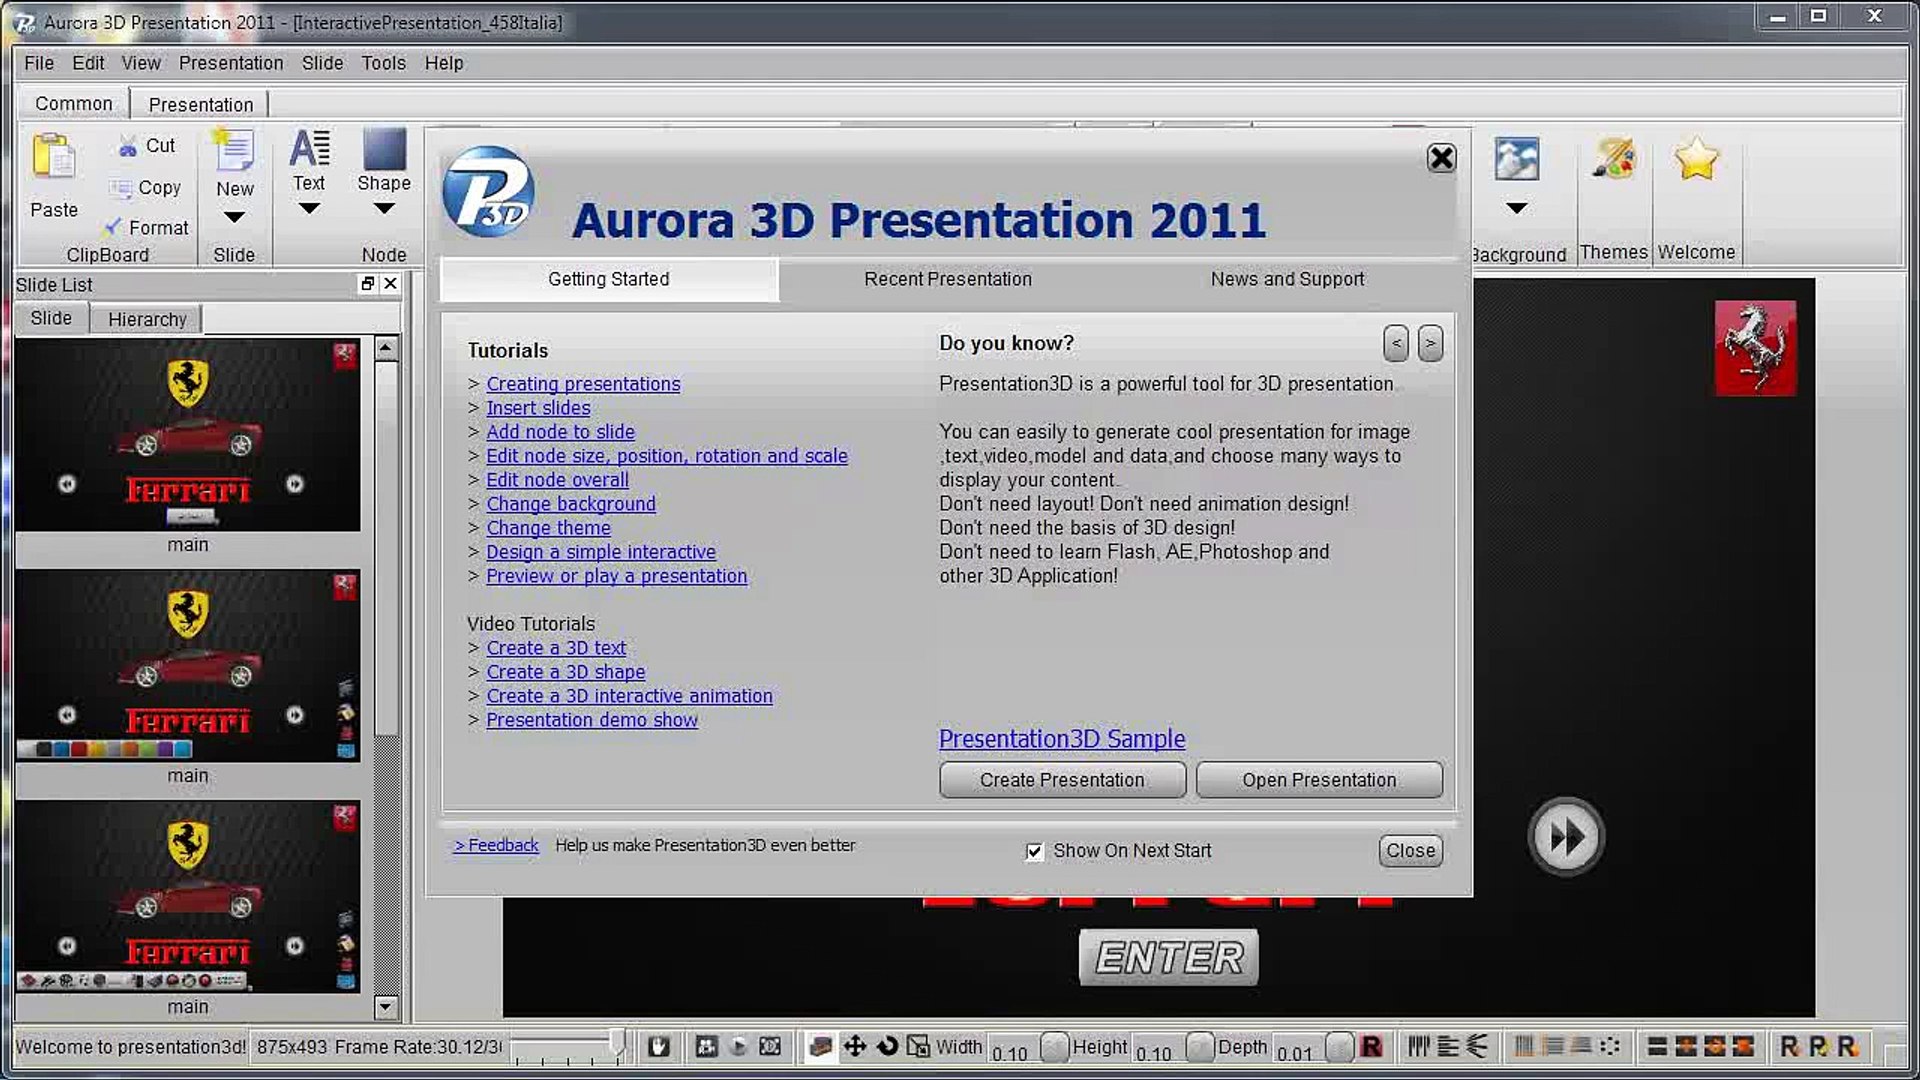Screen dimensions: 1920x1080
Task: Switch to Recent Presentation tab
Action: [x=947, y=279]
